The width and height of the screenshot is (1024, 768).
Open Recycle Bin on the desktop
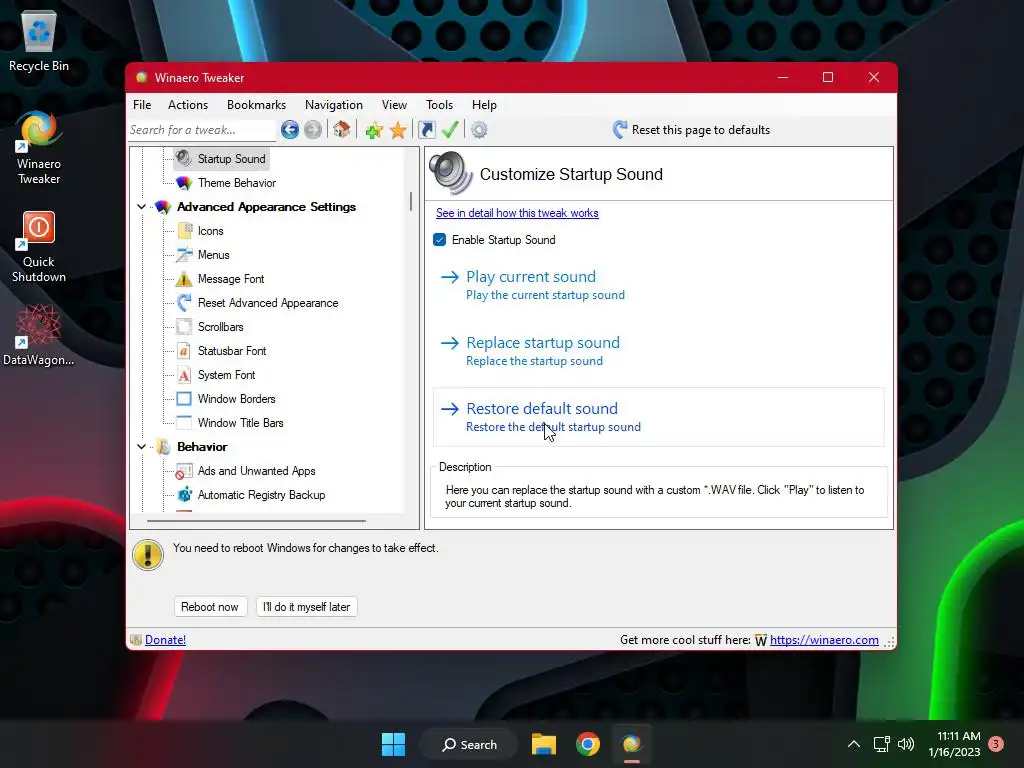tap(39, 42)
